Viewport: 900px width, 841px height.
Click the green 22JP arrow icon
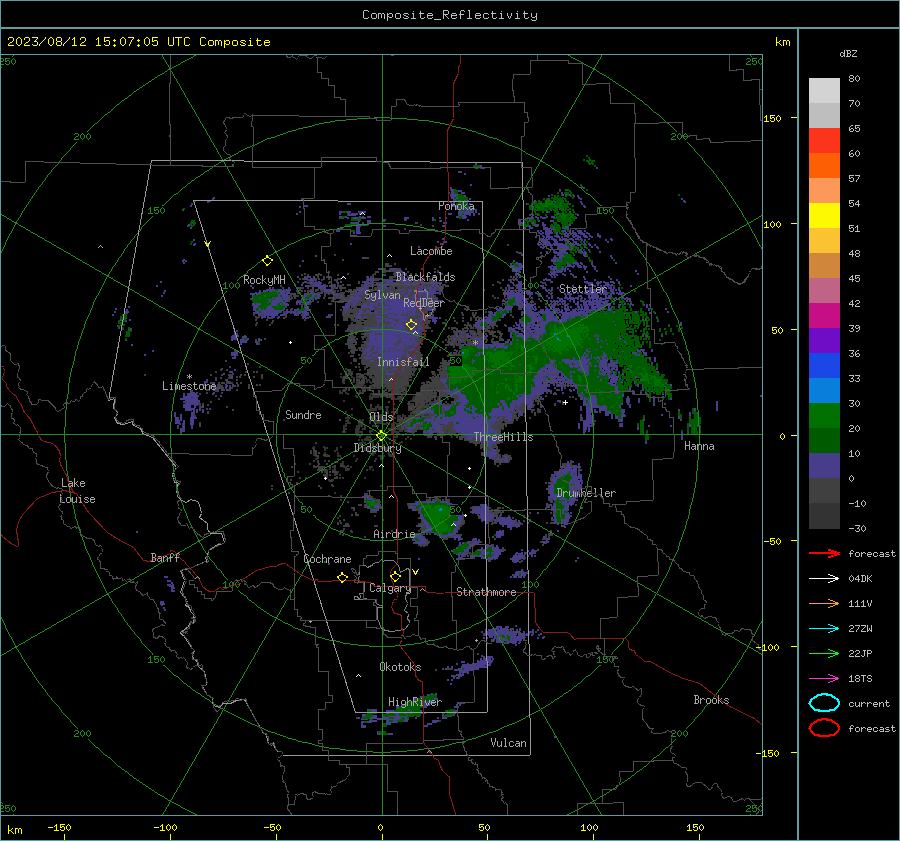click(x=824, y=653)
